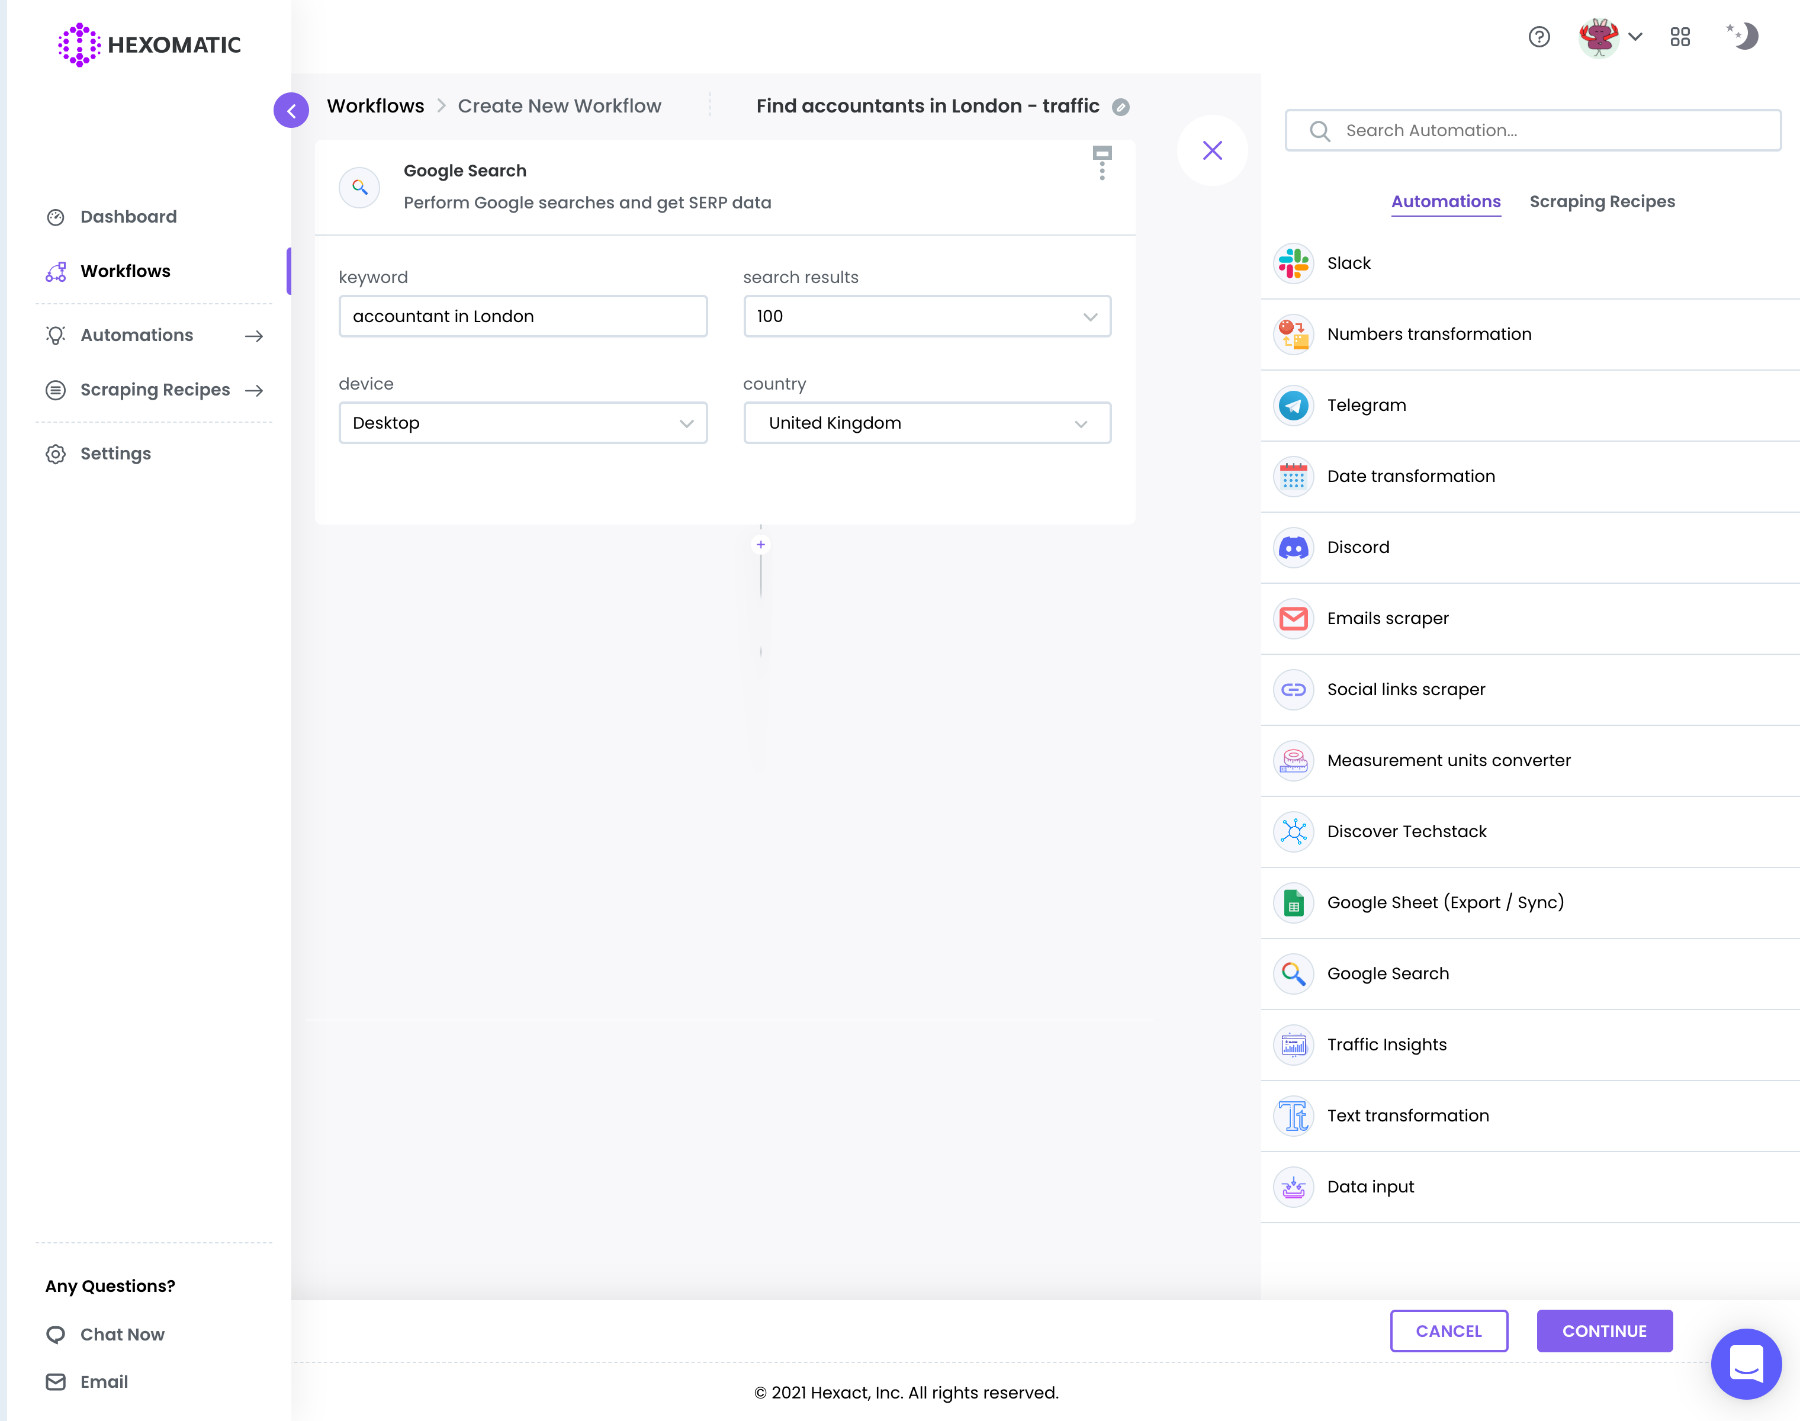The height and width of the screenshot is (1421, 1800).
Task: Open the chat widget bubble
Action: tap(1746, 1363)
